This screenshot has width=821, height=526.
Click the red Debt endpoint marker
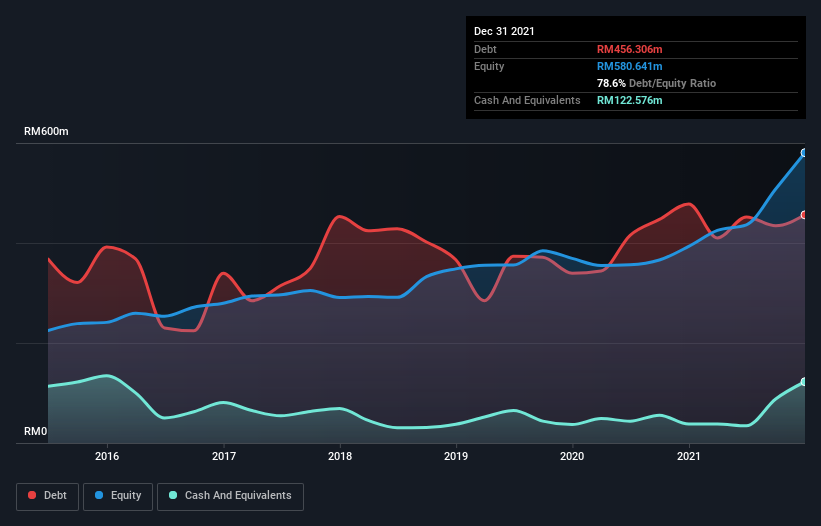pyautogui.click(x=804, y=215)
